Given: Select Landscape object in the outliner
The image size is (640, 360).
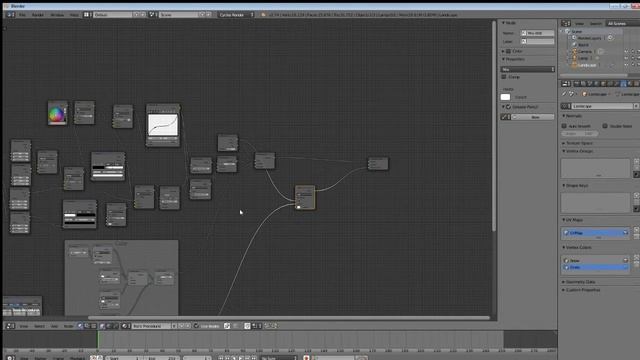Looking at the screenshot, I should [x=587, y=65].
